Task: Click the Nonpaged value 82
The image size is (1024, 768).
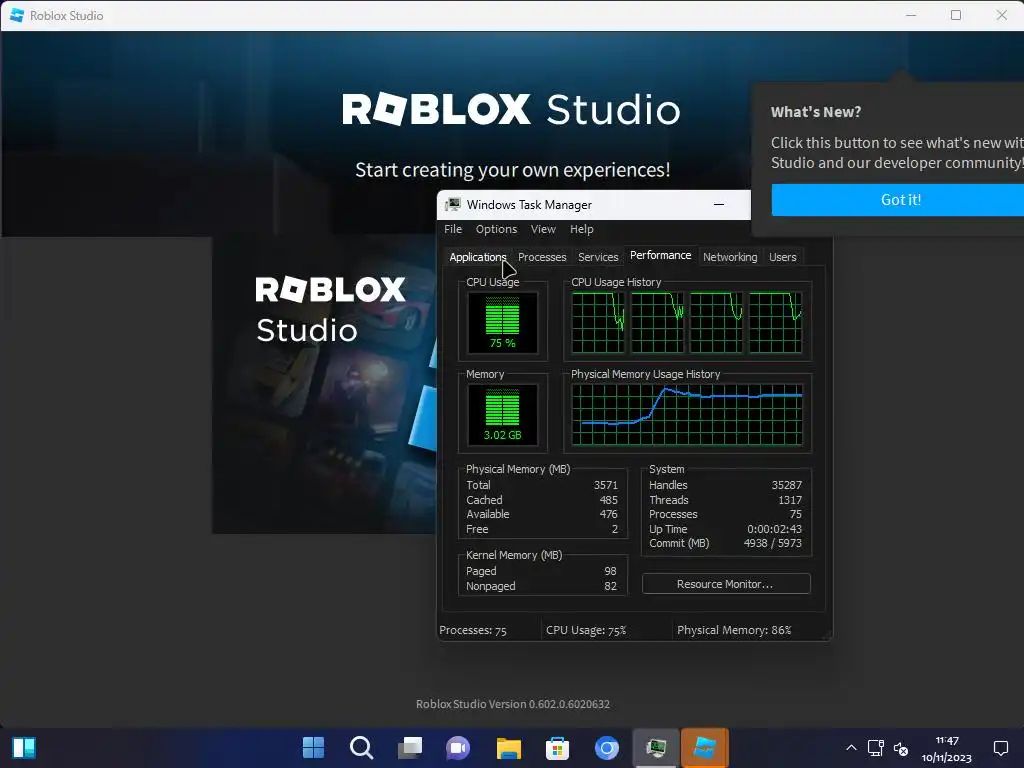Action: point(610,586)
